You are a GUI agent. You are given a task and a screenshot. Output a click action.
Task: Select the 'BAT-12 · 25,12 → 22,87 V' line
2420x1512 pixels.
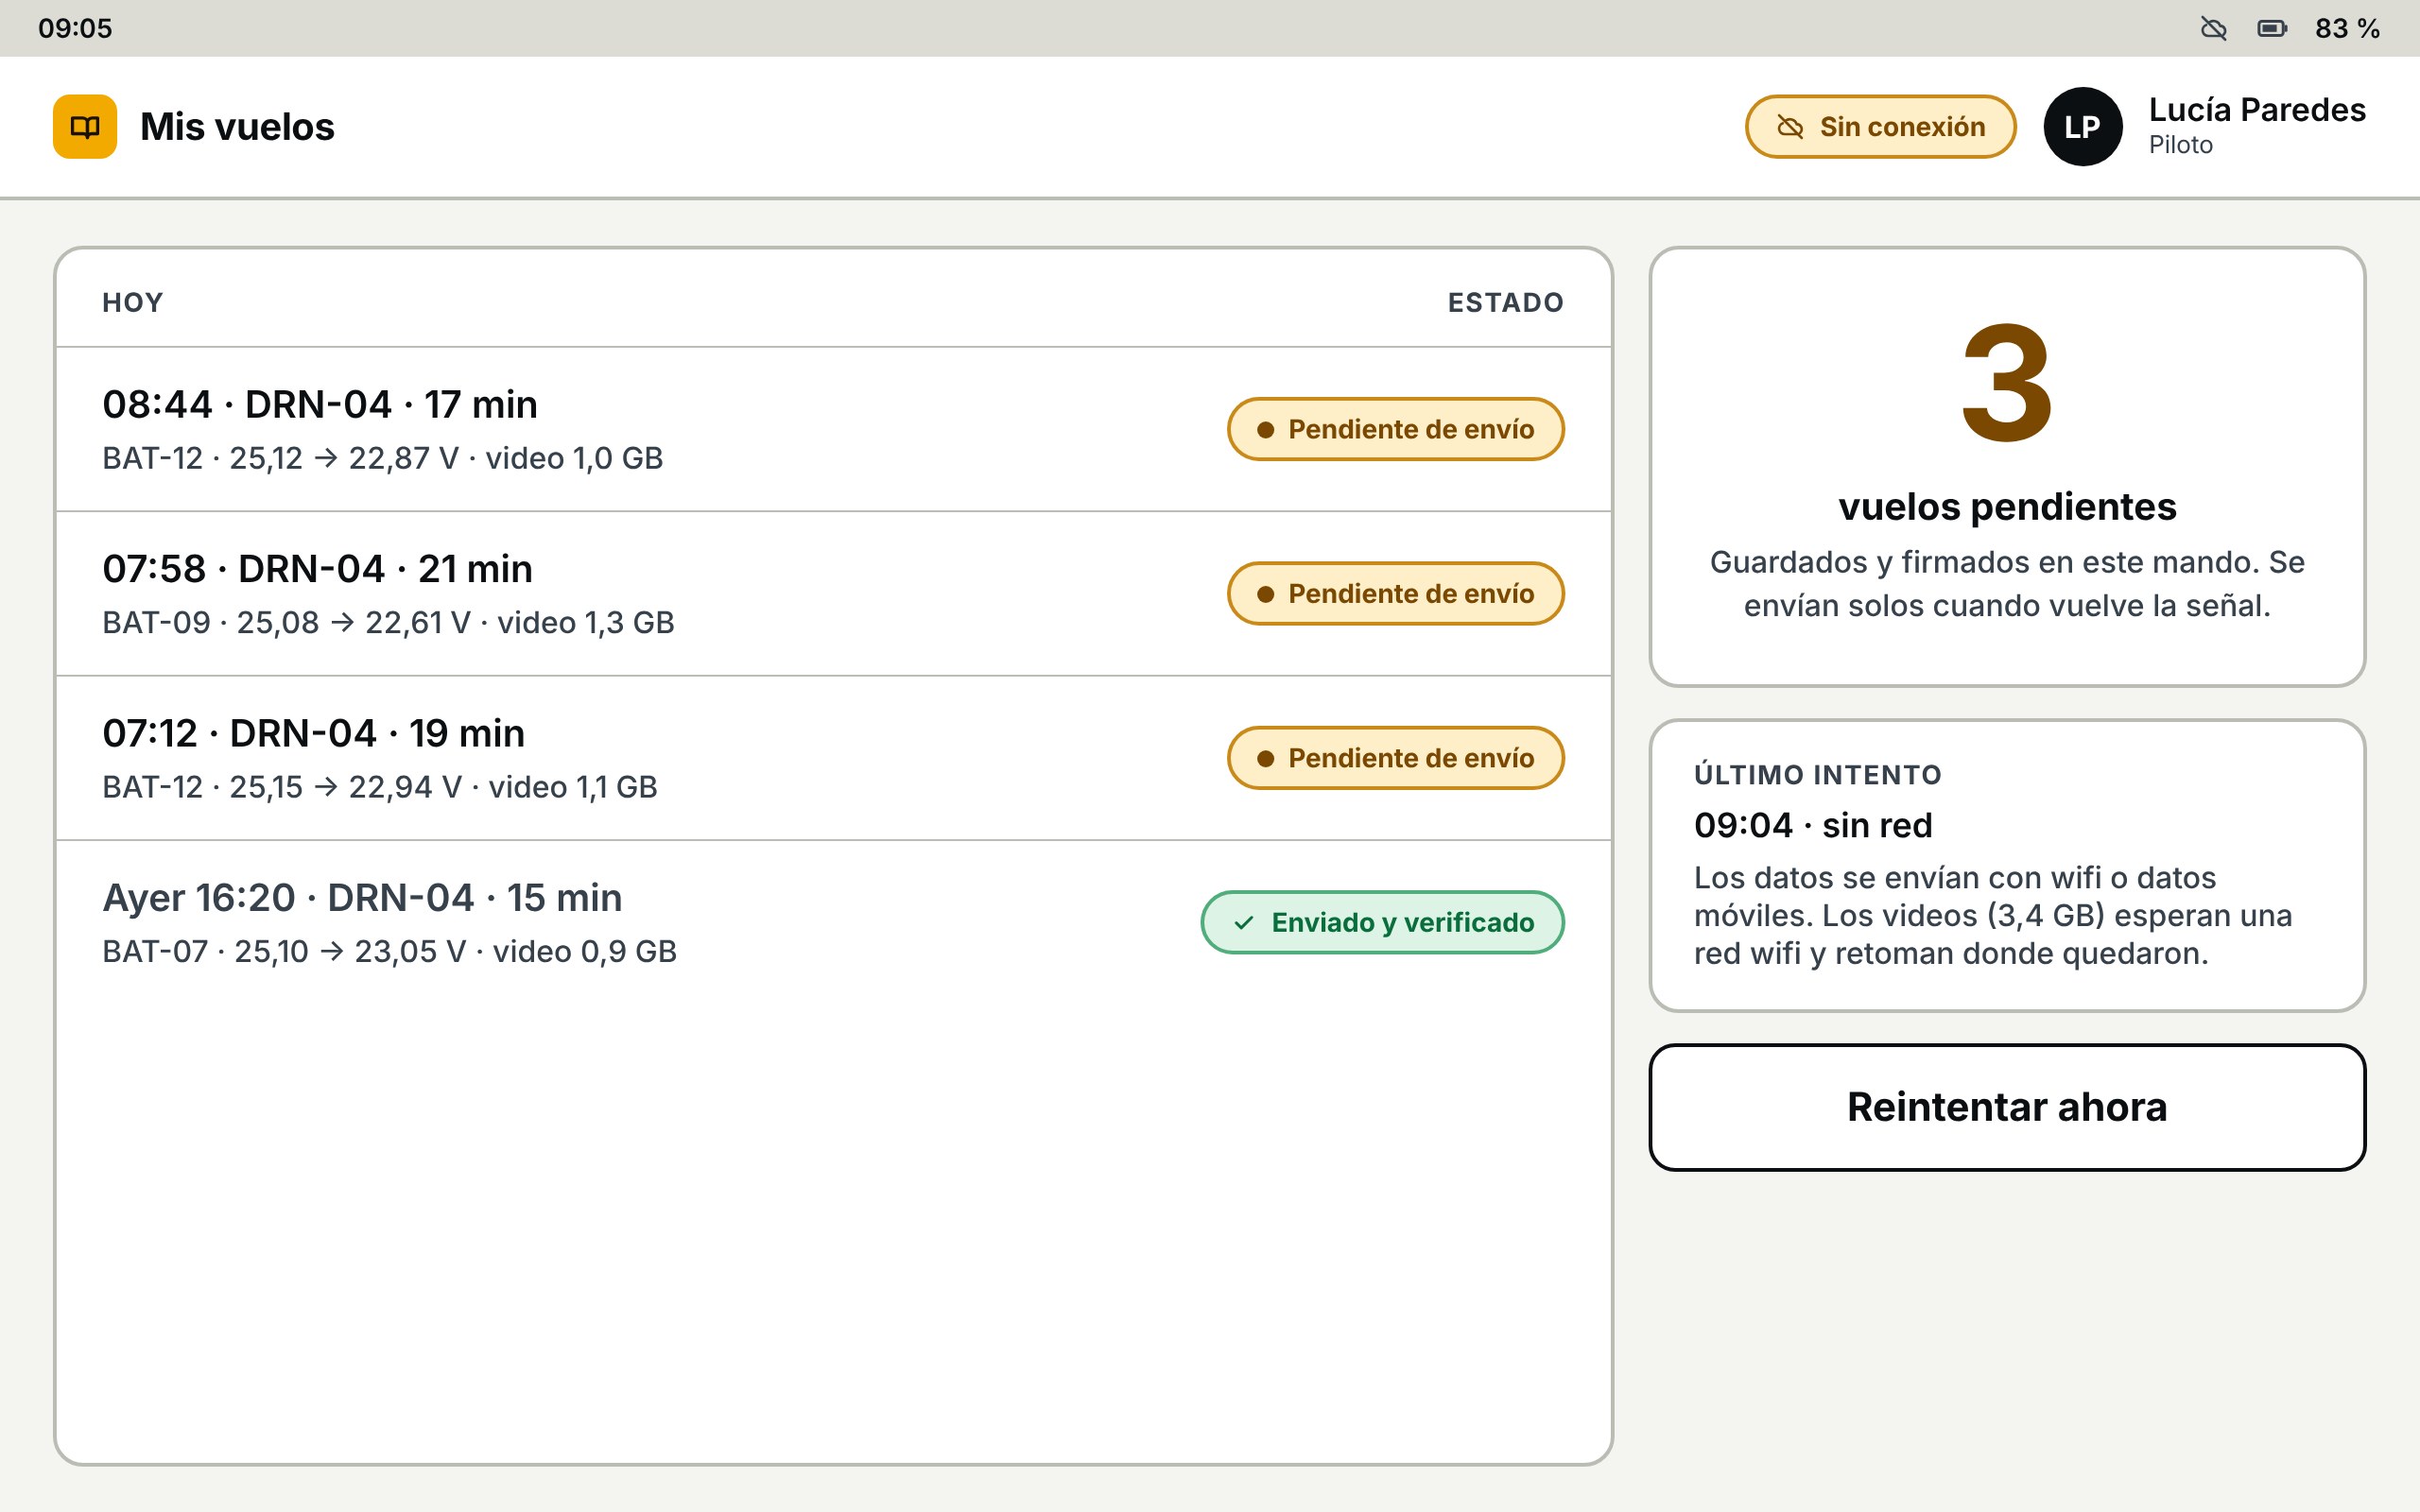[382, 458]
